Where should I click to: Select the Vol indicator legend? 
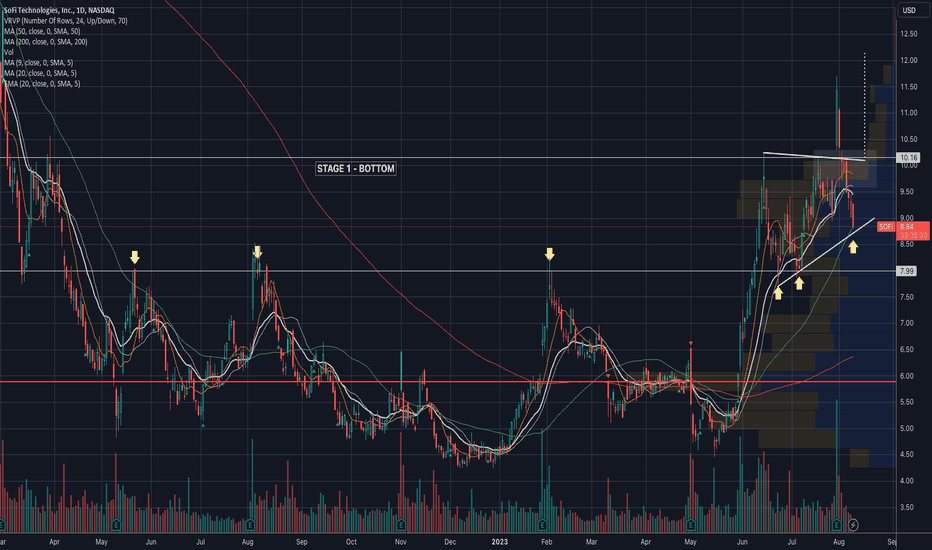(x=8, y=52)
